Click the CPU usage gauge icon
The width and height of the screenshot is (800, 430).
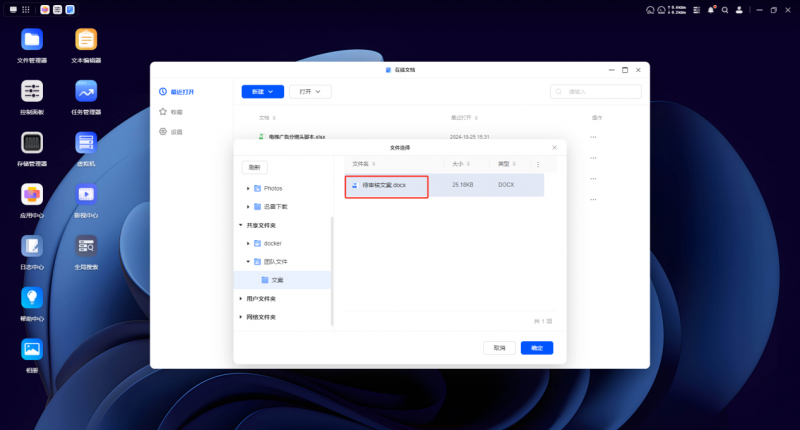(650, 10)
